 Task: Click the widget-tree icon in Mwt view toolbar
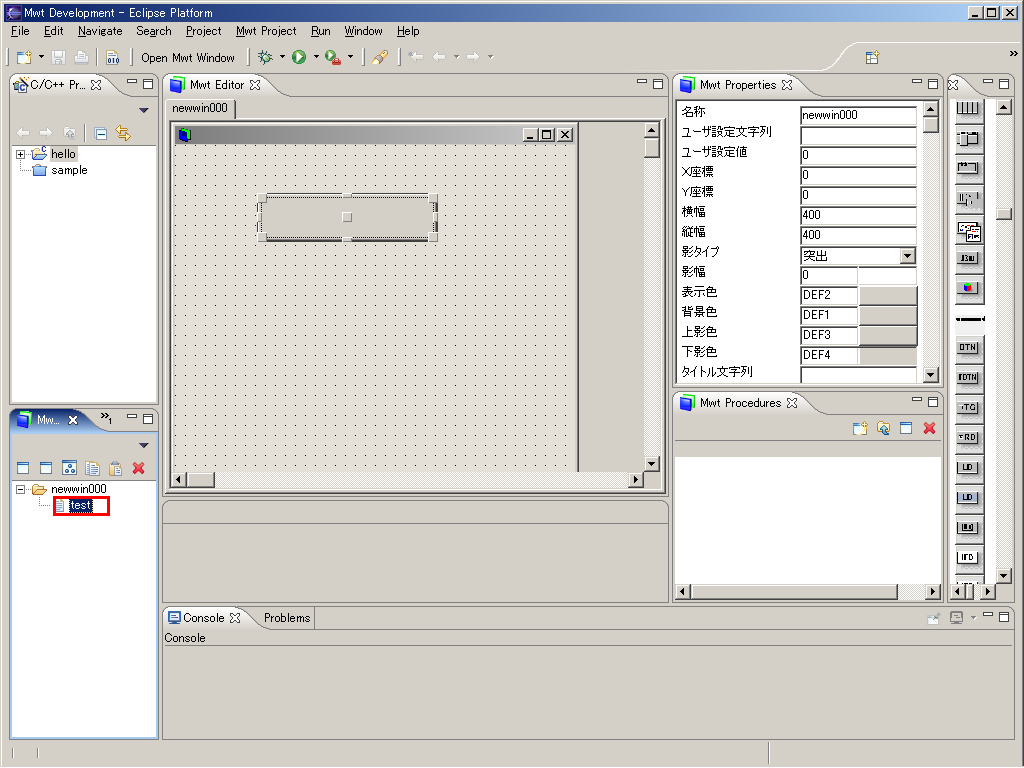tap(69, 468)
